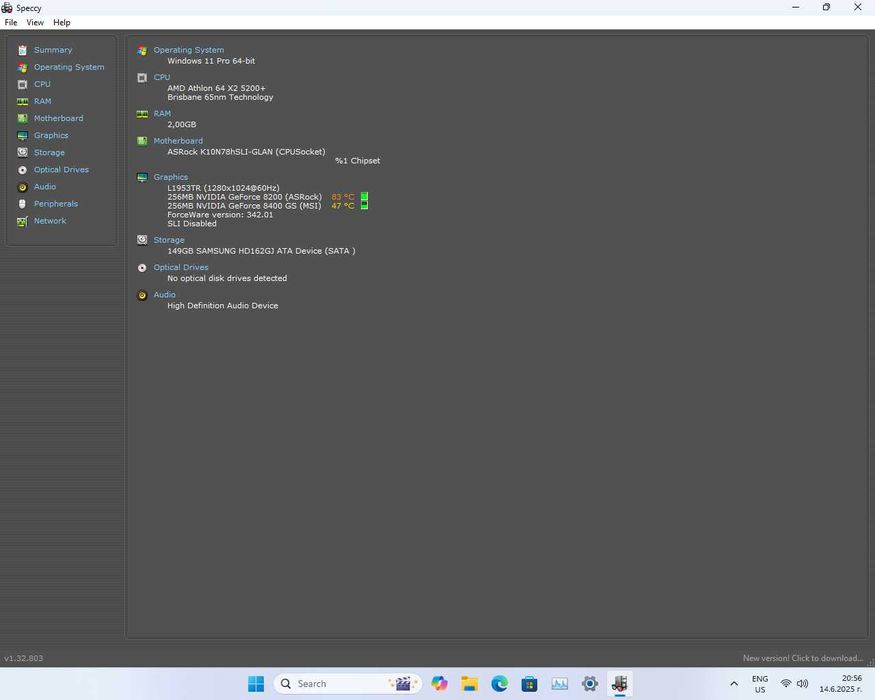Screen dimensions: 875x700
Task: Click the Peripherals mouse icon in the sidebar
Action: click(22, 204)
